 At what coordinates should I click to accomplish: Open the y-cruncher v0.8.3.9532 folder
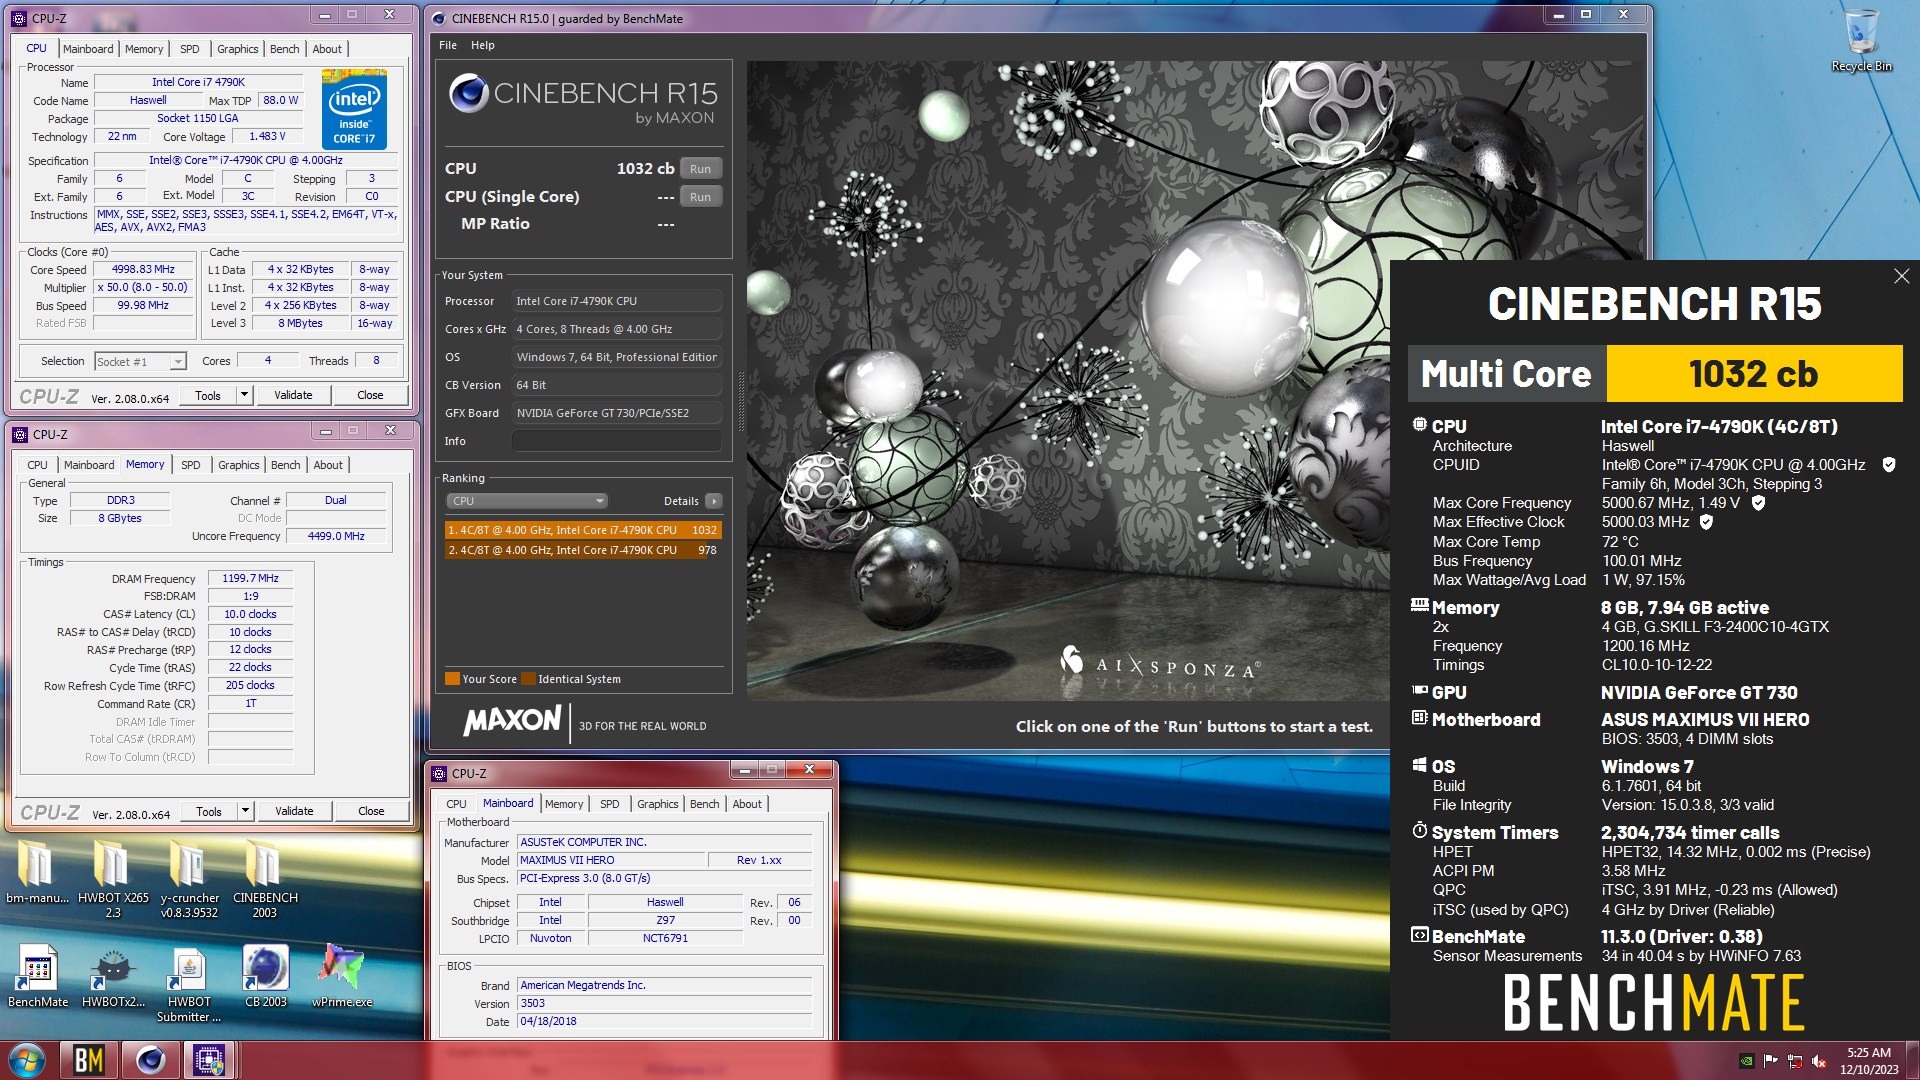[189, 878]
